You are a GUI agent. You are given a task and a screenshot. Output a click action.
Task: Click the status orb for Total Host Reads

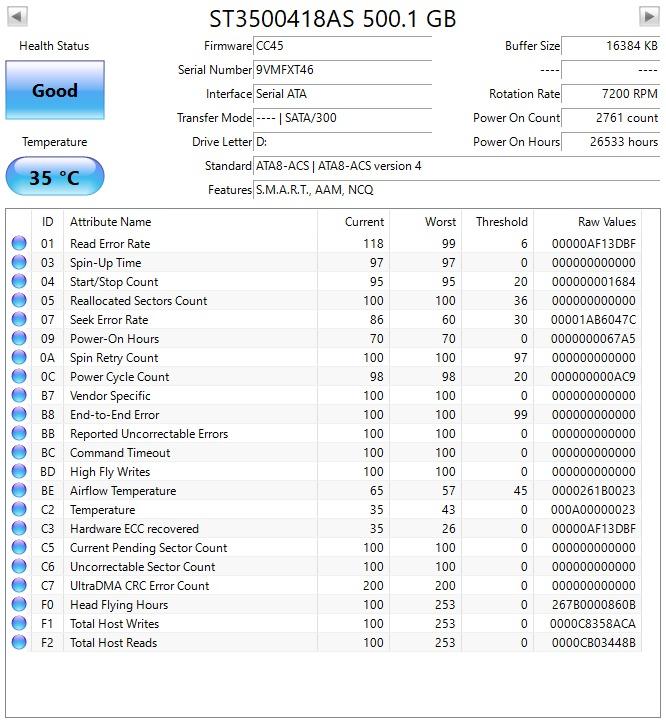pos(19,642)
